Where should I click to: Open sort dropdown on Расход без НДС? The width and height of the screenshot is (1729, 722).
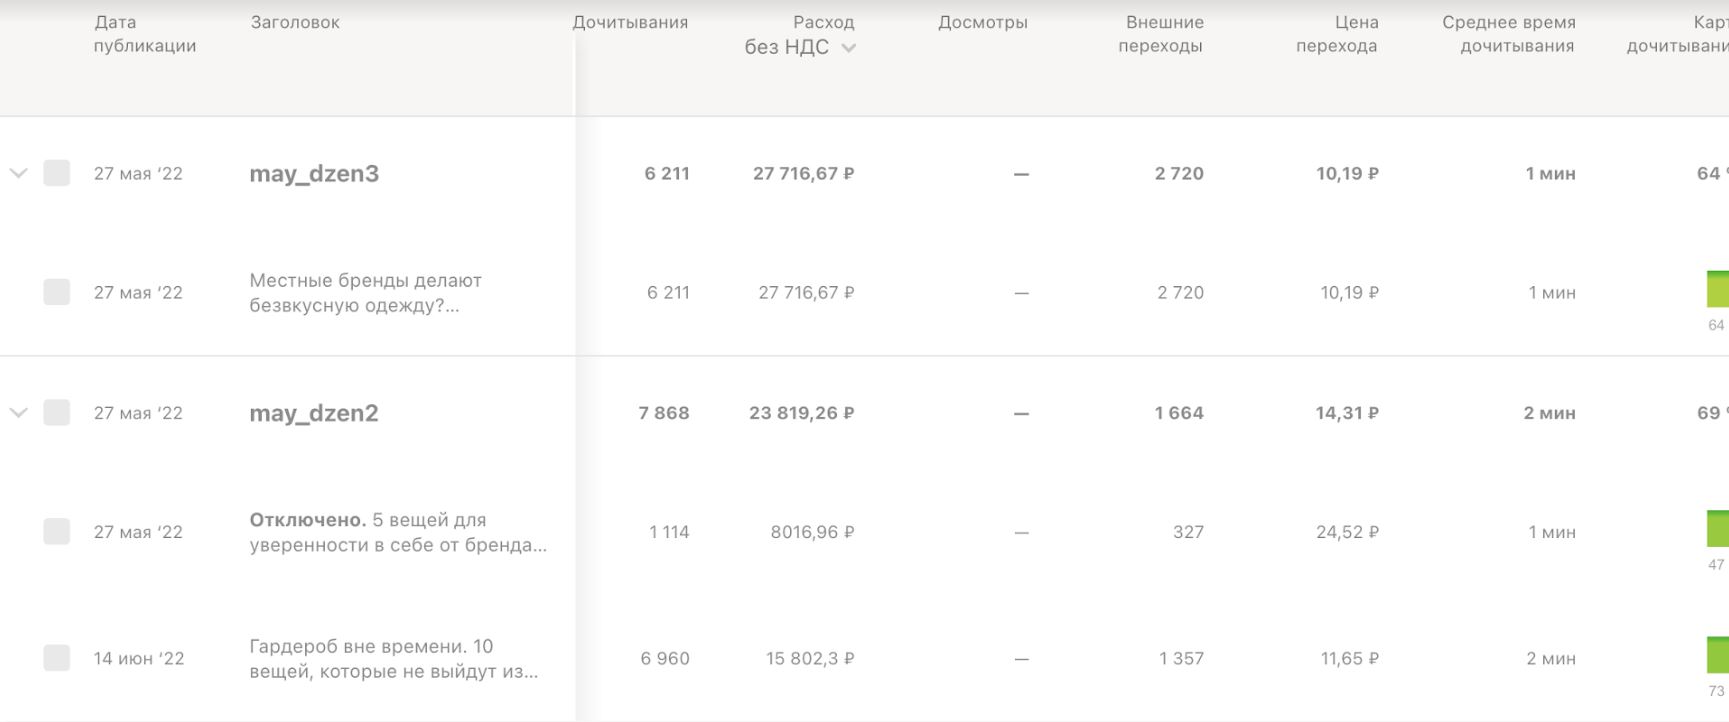[848, 48]
